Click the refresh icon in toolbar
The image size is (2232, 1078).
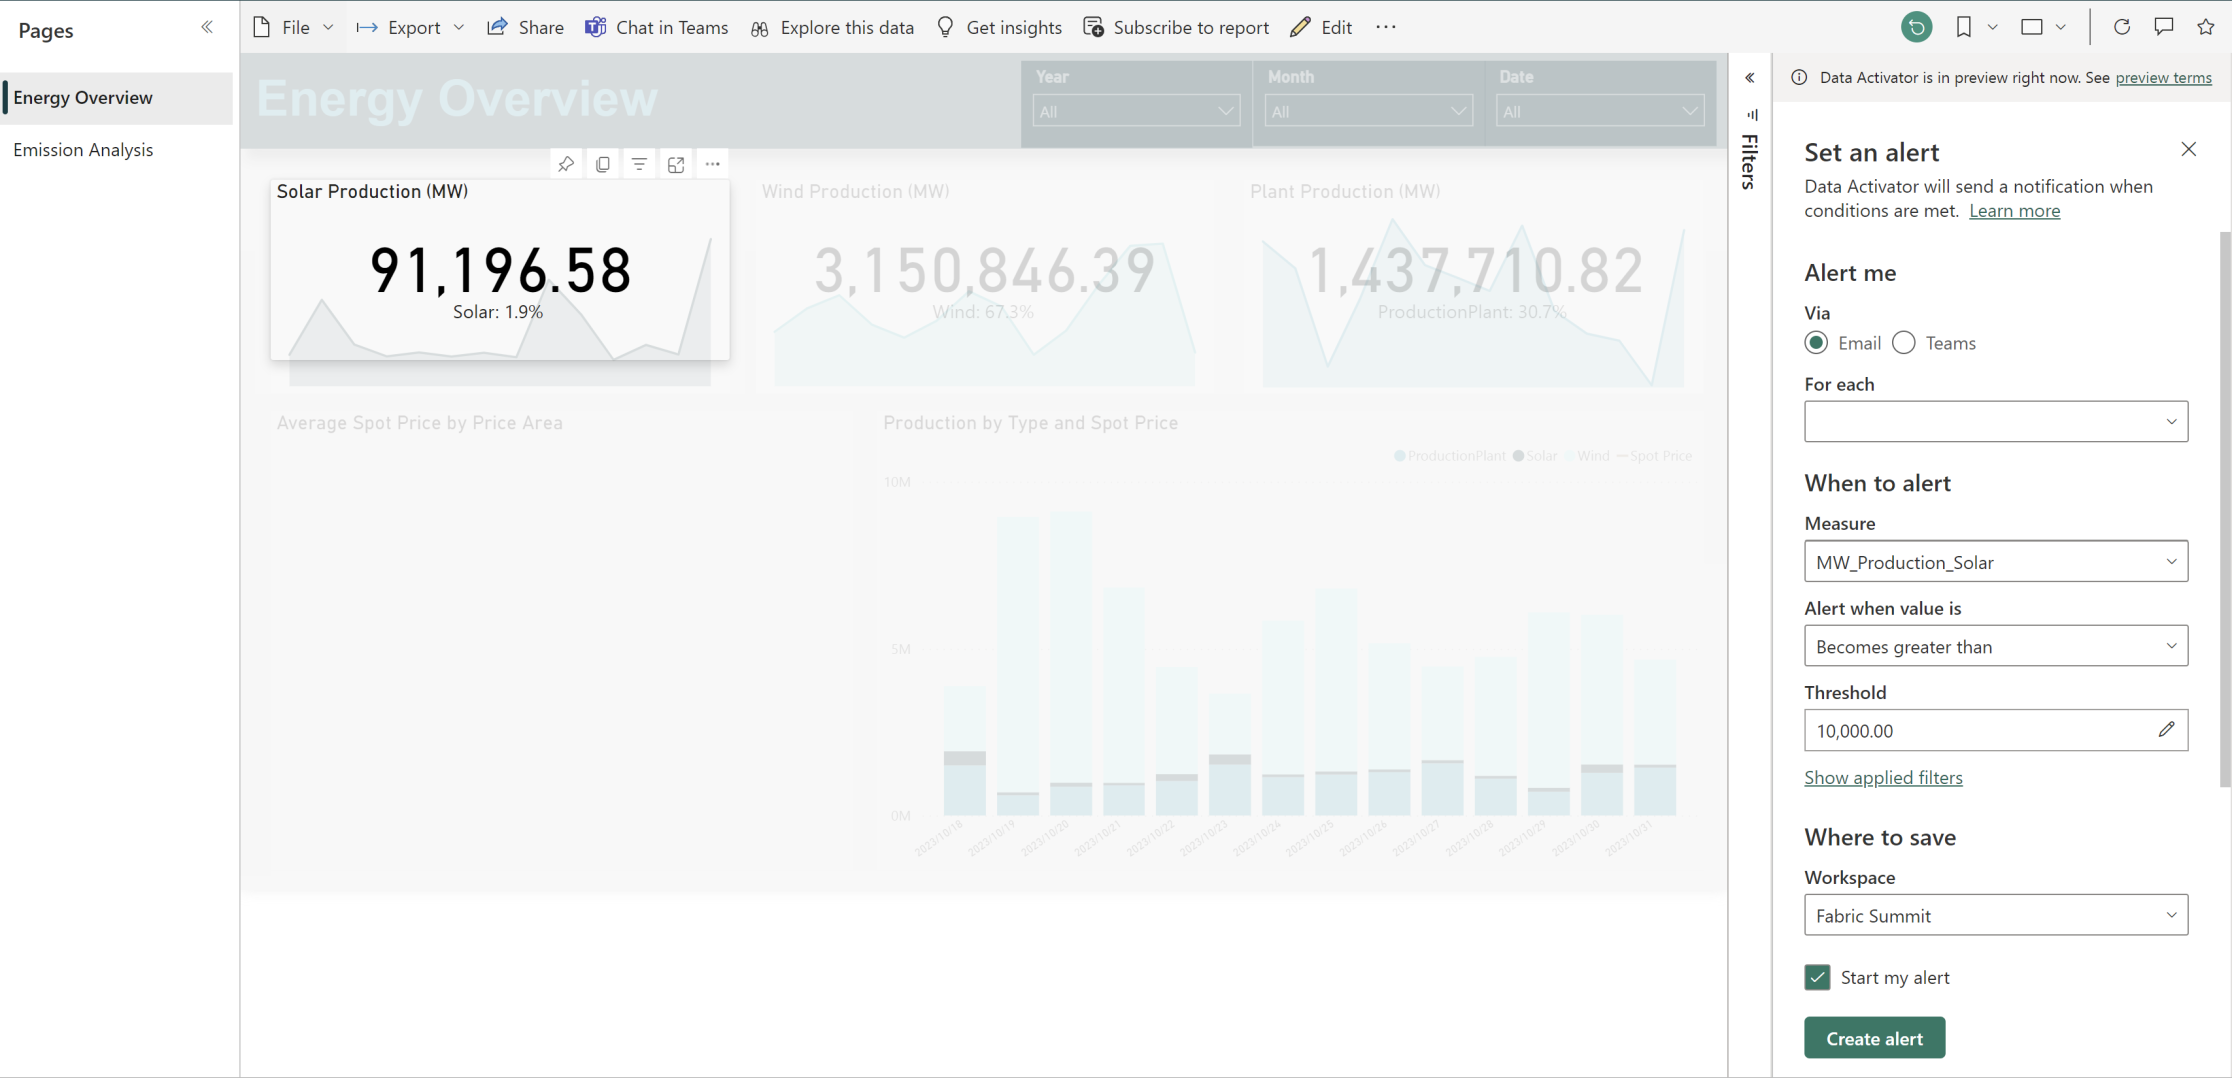pos(2121,27)
